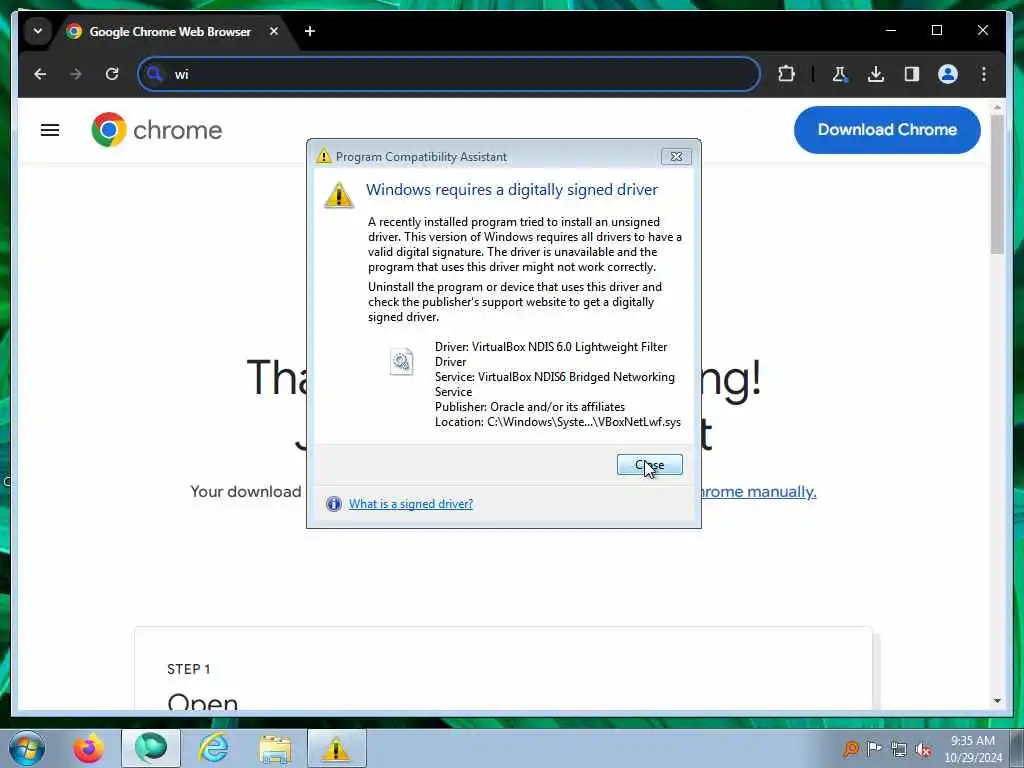Screen dimensions: 1024x768
Task: Open Chrome three-dot menu
Action: tap(984, 74)
